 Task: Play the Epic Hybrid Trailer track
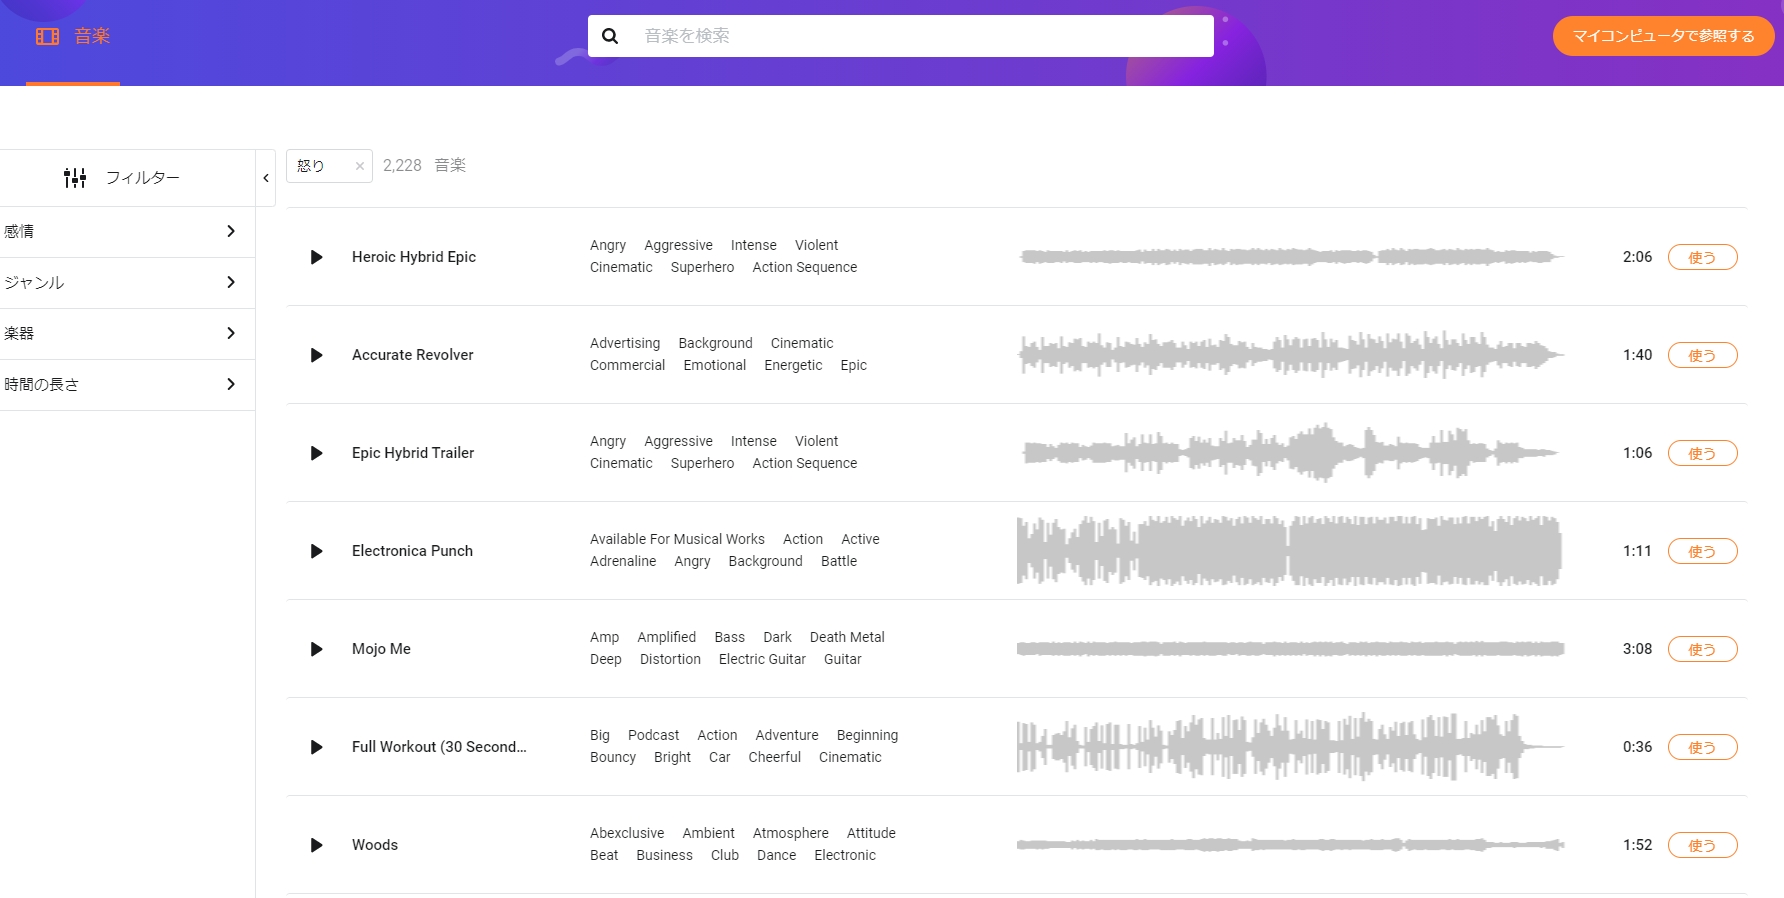tap(317, 453)
